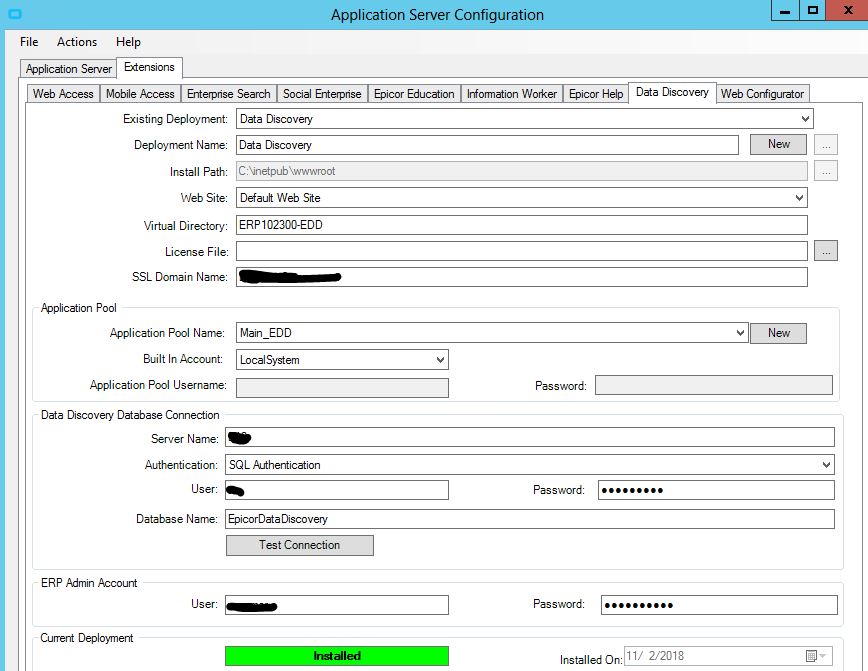This screenshot has height=671, width=868.
Task: Select Data Discovery tab
Action: coord(672,92)
